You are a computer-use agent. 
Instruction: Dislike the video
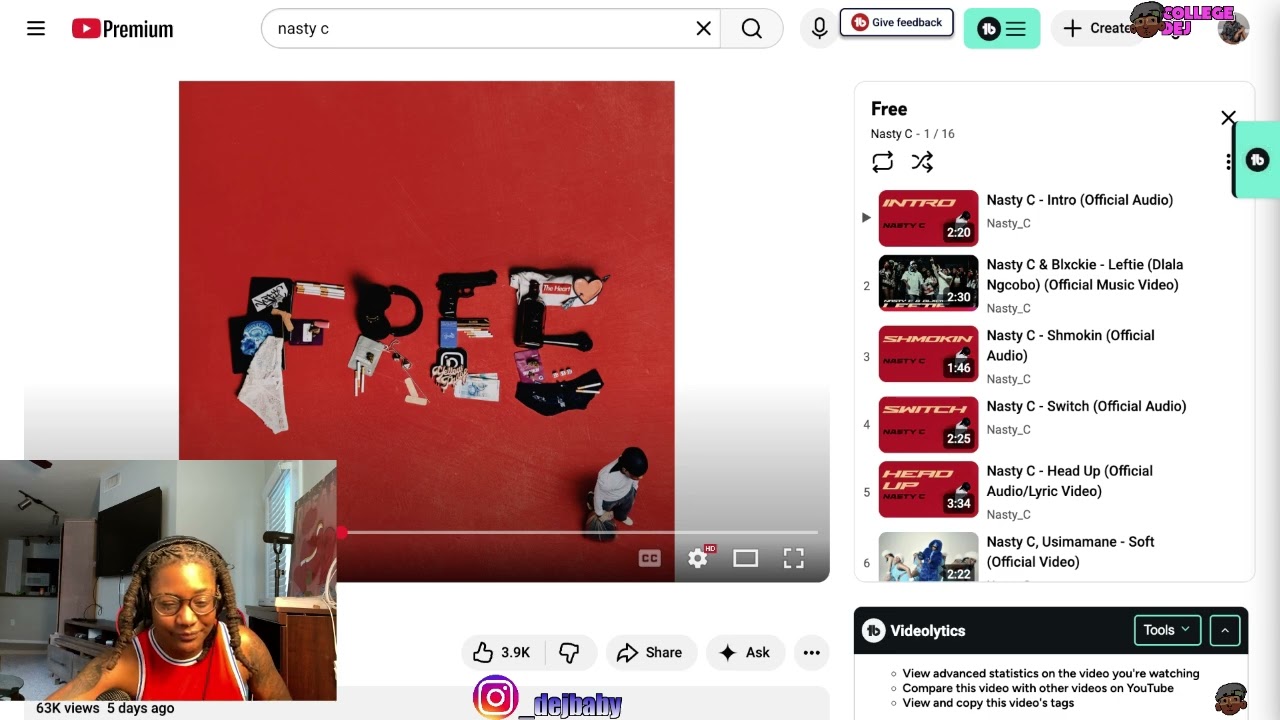point(570,653)
